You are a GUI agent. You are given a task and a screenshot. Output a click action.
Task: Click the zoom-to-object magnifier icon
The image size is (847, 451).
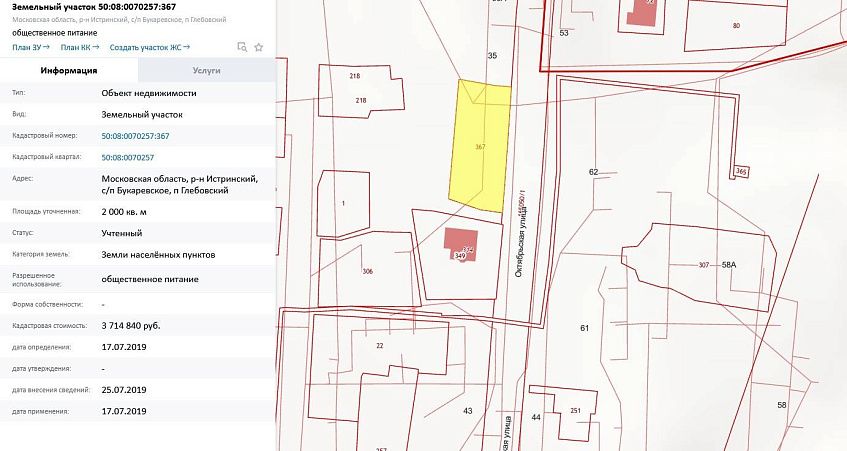pyautogui.click(x=242, y=47)
